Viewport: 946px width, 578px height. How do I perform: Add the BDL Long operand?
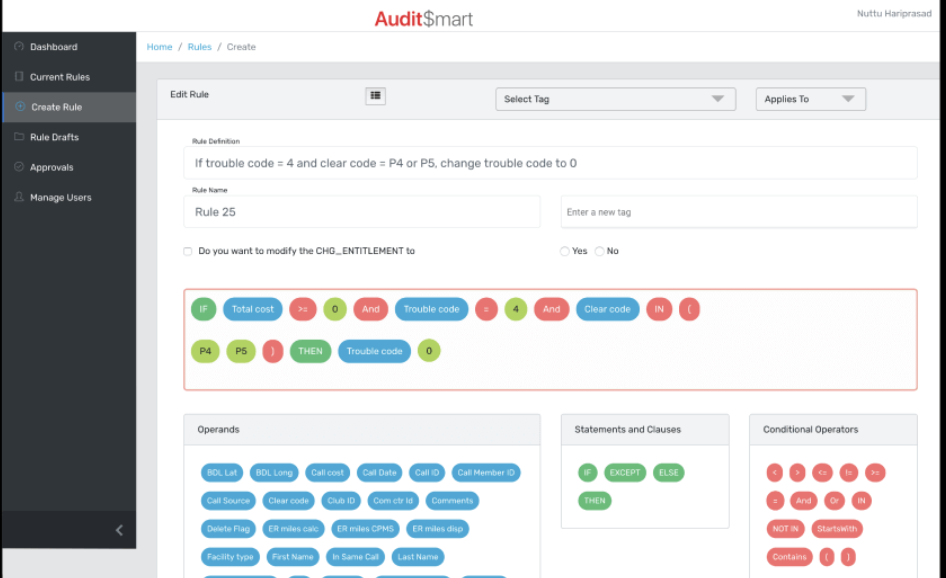click(x=274, y=472)
